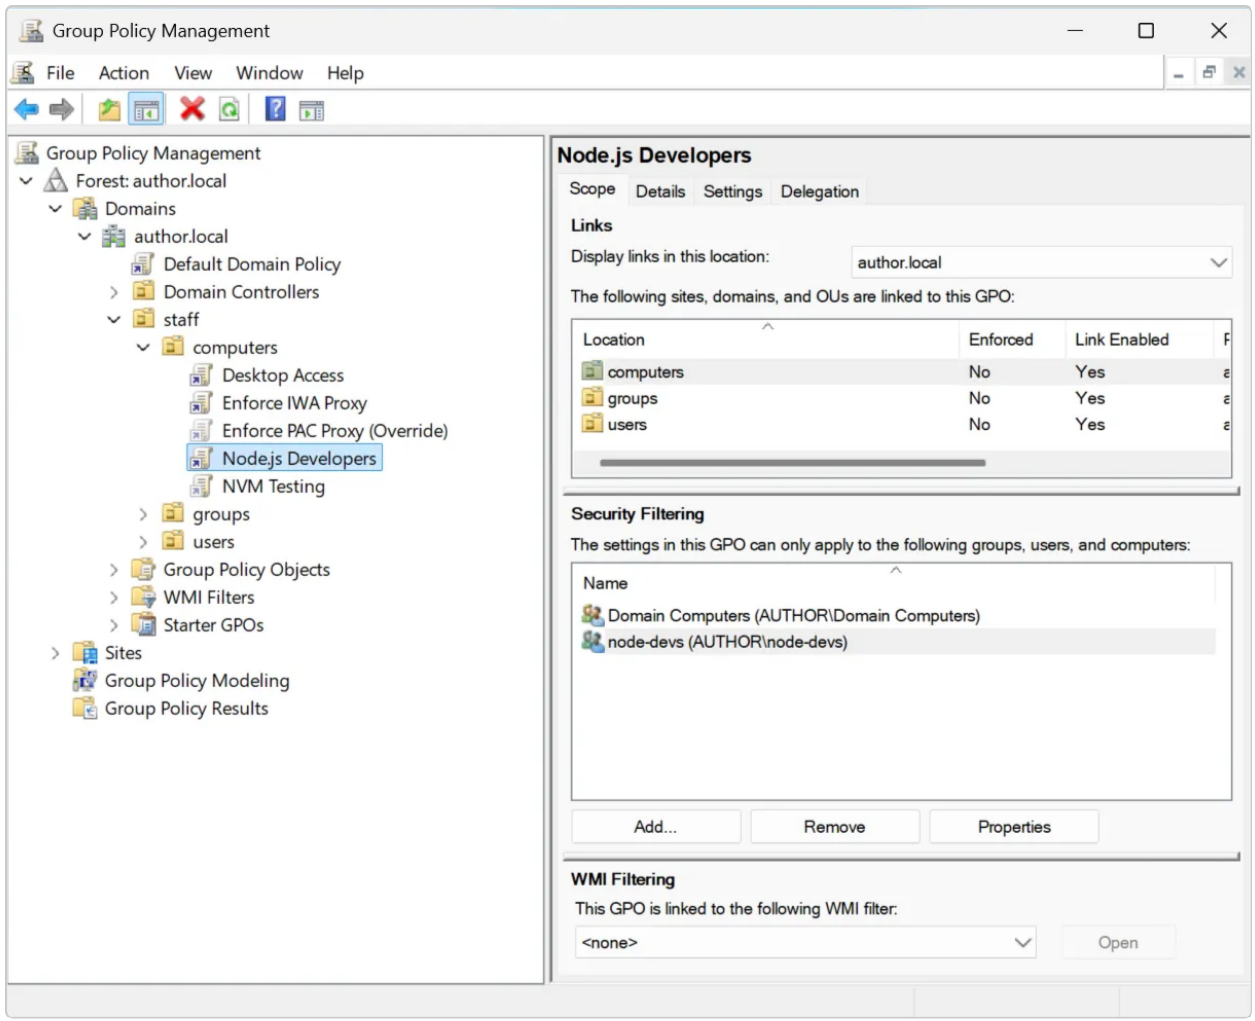Collapse the Forest: author.local node
The height and width of the screenshot is (1021, 1255).
[x=26, y=181]
